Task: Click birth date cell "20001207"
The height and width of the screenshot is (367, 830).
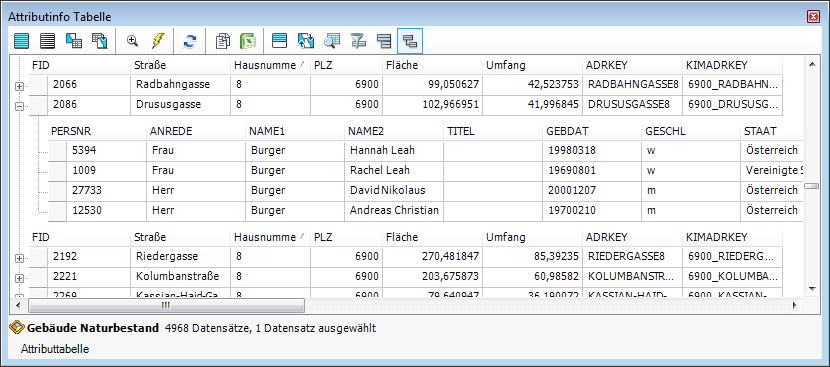Action: pyautogui.click(x=593, y=191)
